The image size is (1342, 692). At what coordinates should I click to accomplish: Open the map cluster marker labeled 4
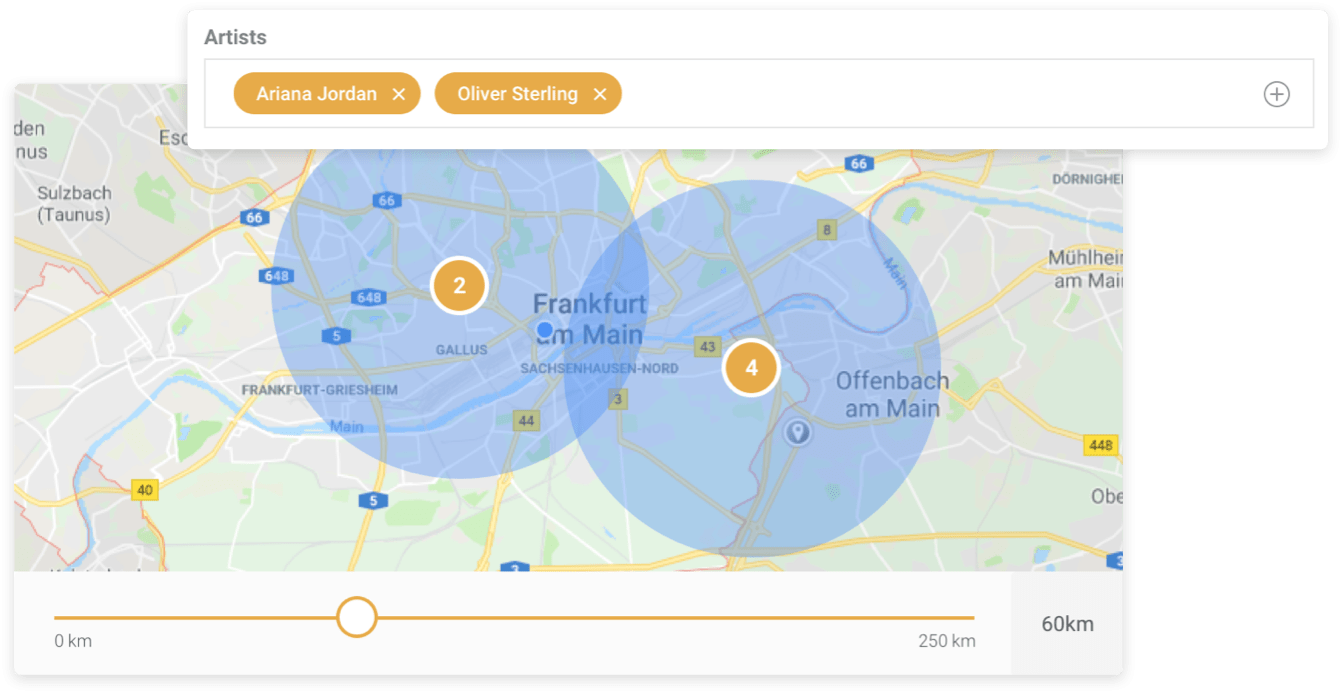pos(751,368)
